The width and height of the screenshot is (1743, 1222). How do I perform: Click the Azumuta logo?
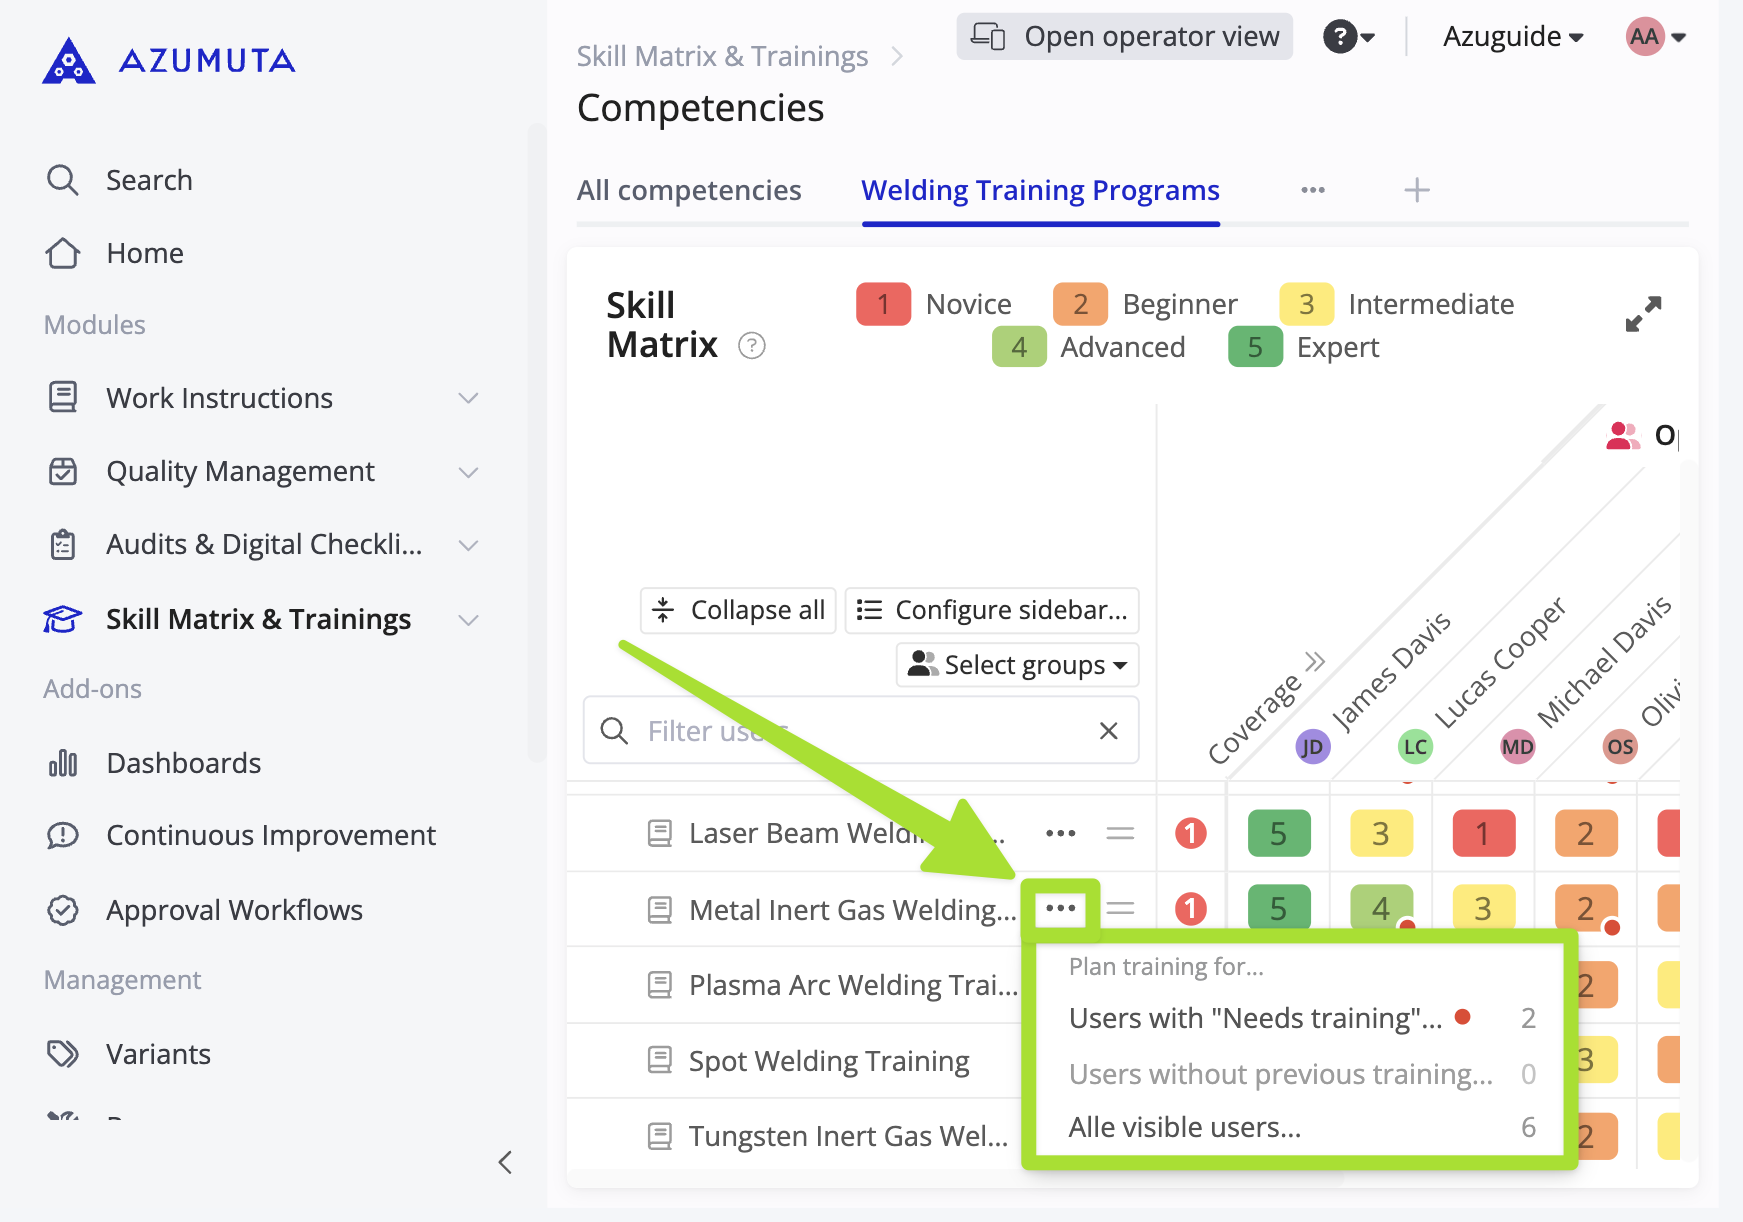tap(168, 61)
